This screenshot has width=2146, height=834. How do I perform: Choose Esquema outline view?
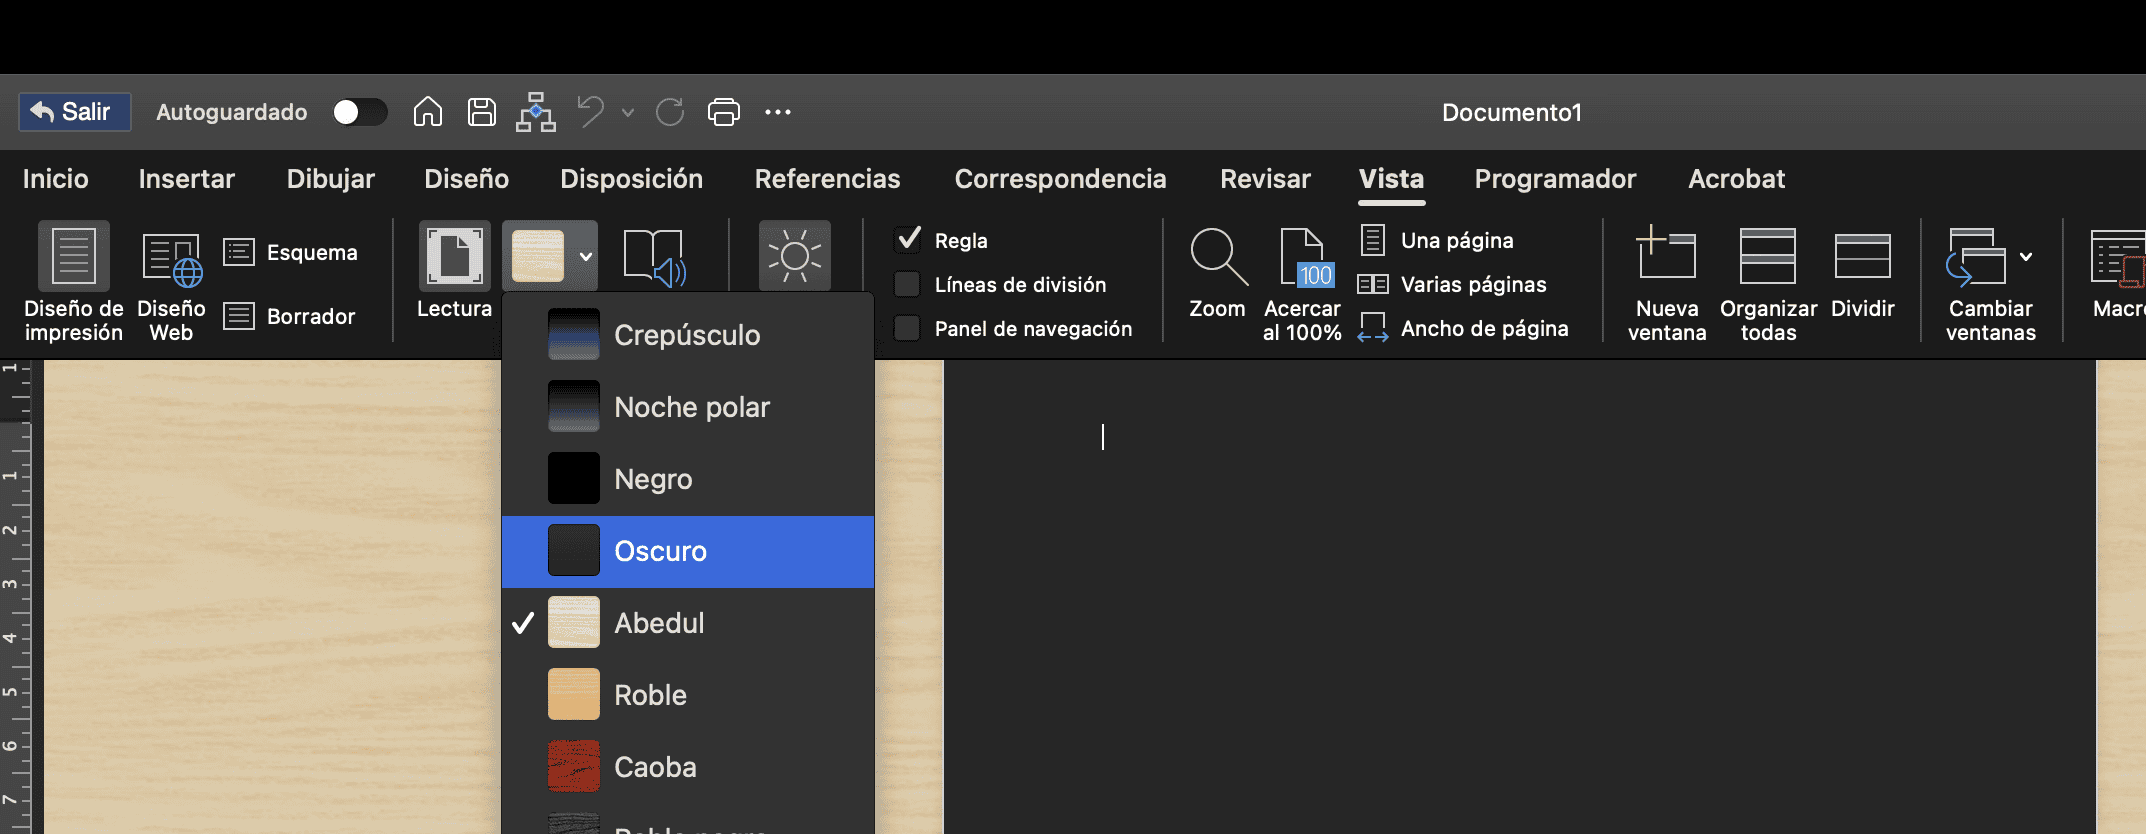point(291,252)
